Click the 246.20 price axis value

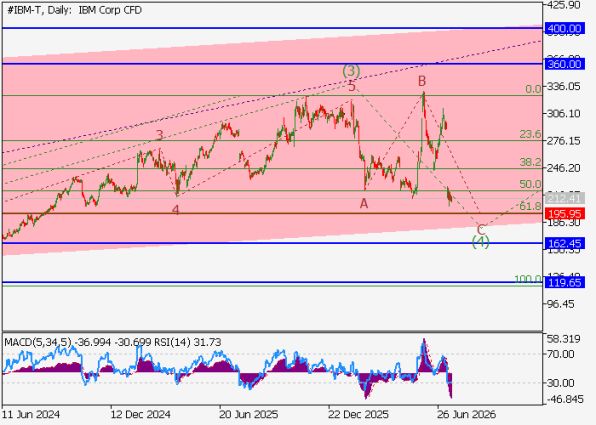pyautogui.click(x=563, y=168)
